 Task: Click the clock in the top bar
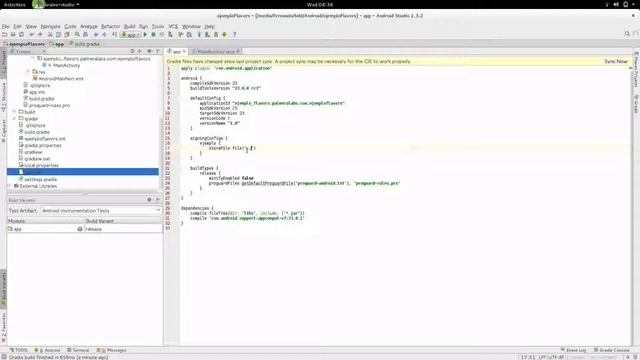[320, 4]
